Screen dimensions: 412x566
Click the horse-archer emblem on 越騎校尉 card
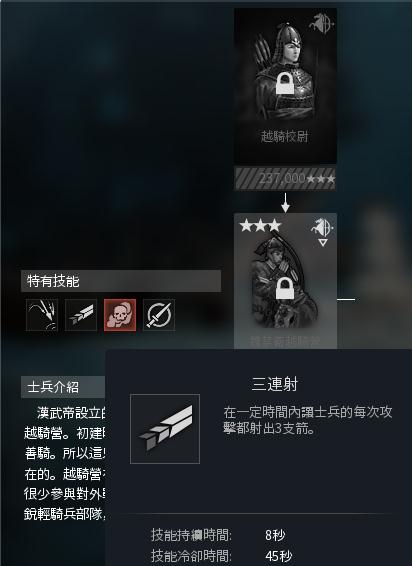click(x=321, y=23)
